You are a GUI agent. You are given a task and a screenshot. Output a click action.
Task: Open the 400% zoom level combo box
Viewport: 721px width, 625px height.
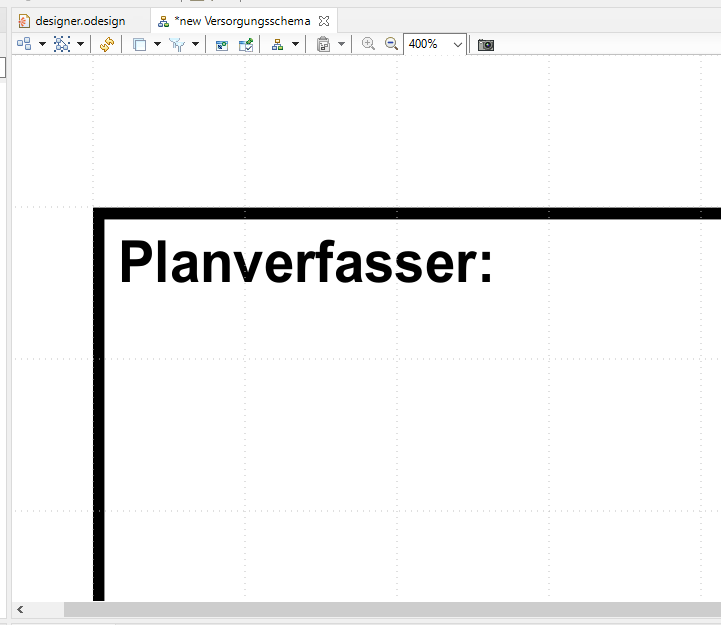point(435,44)
